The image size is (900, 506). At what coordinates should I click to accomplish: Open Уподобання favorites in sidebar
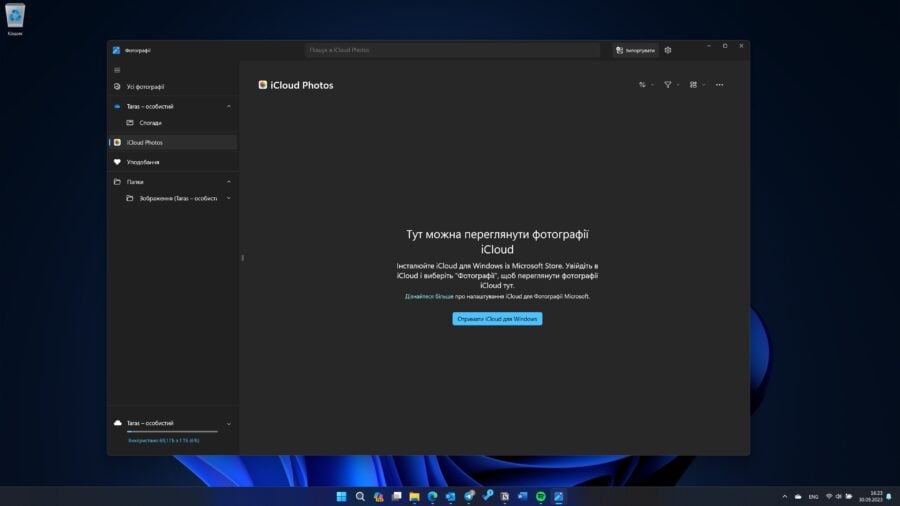point(172,162)
